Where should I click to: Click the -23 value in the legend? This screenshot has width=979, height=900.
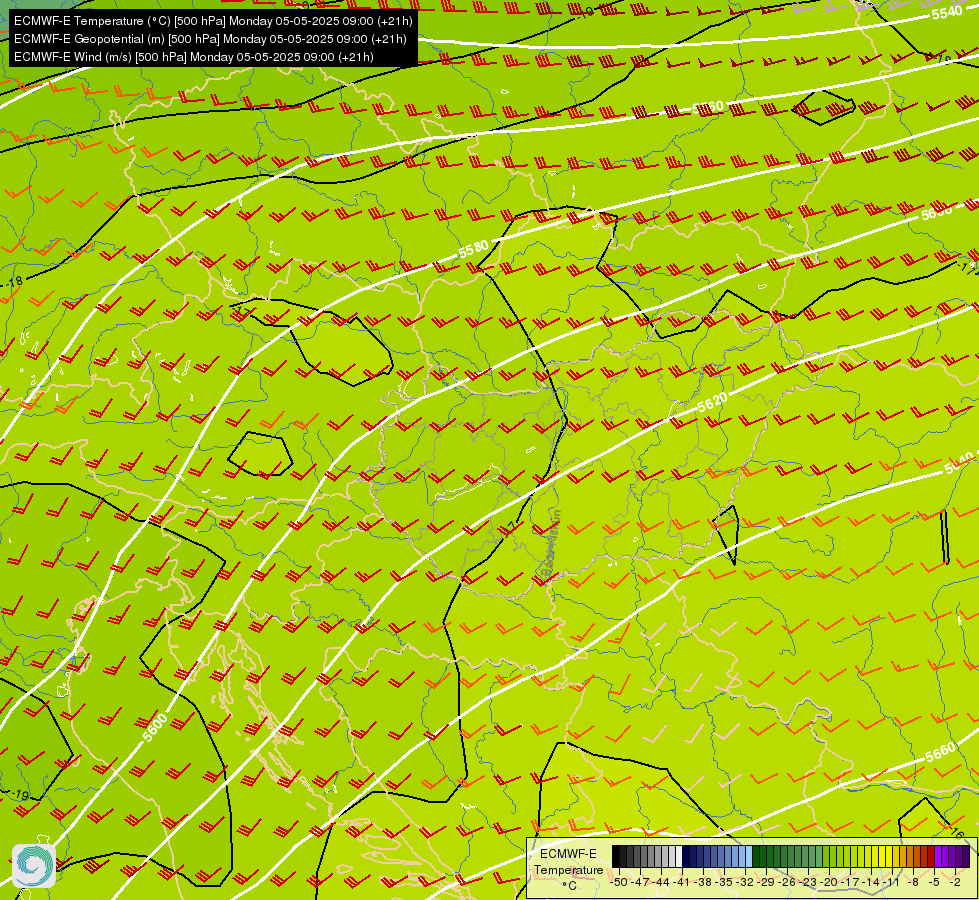pos(808,882)
